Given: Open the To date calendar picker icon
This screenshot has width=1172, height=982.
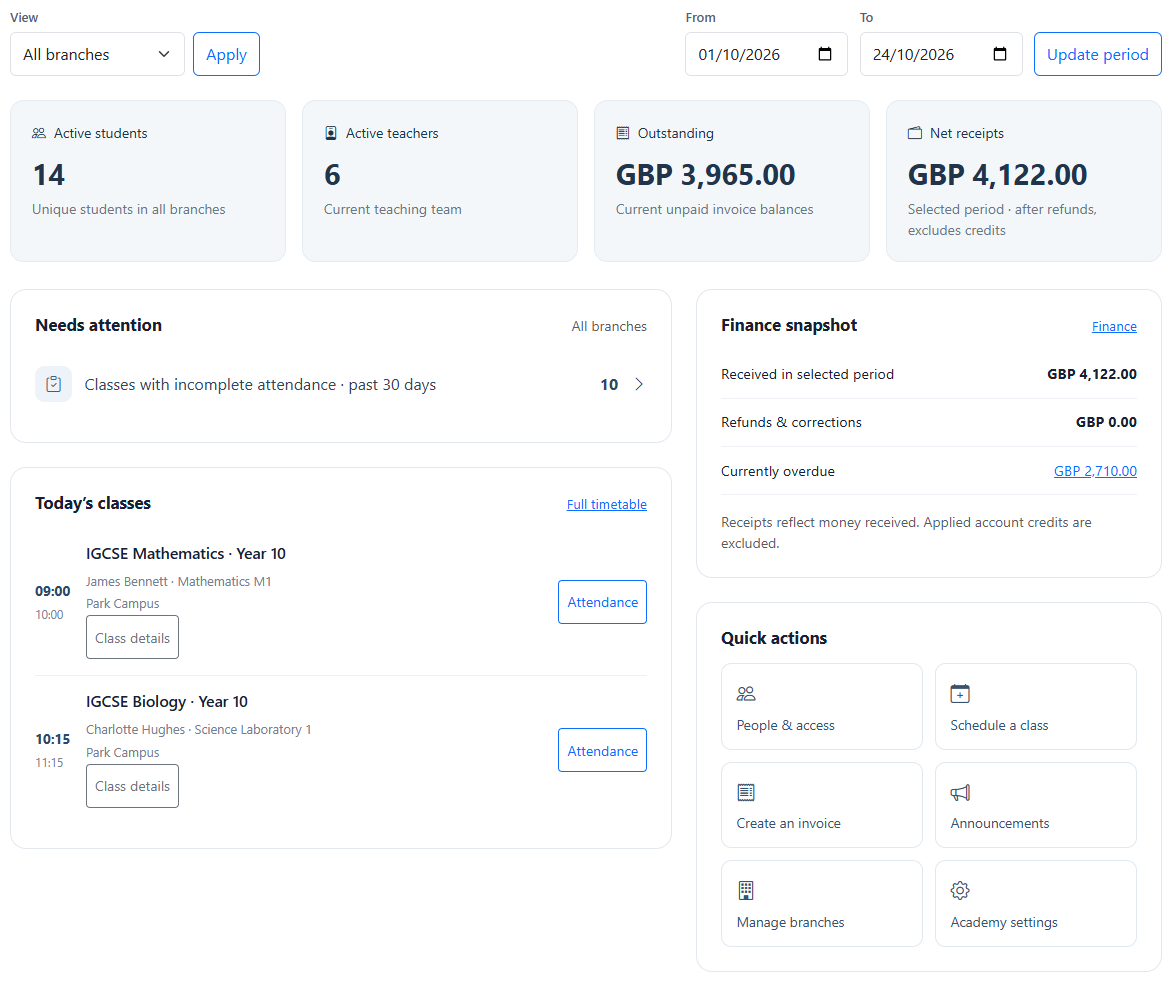Looking at the screenshot, I should point(999,54).
